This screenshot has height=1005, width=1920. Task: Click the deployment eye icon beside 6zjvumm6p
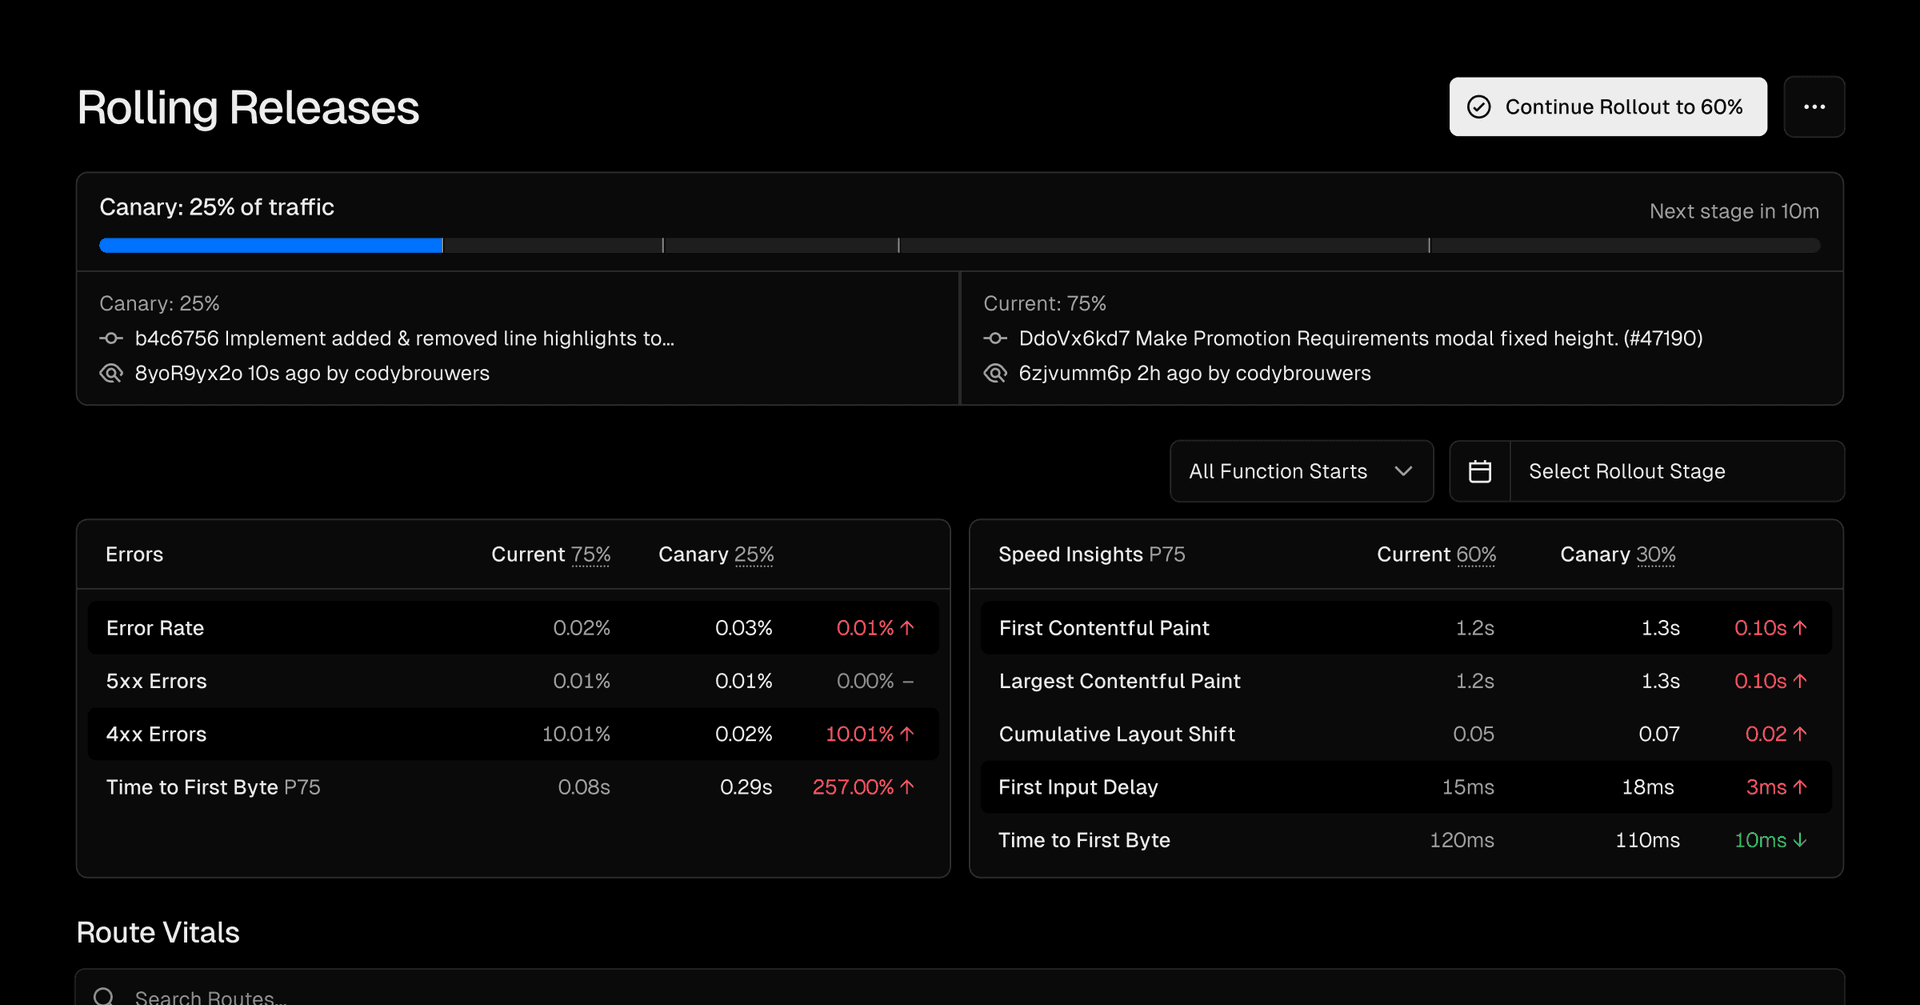(995, 373)
